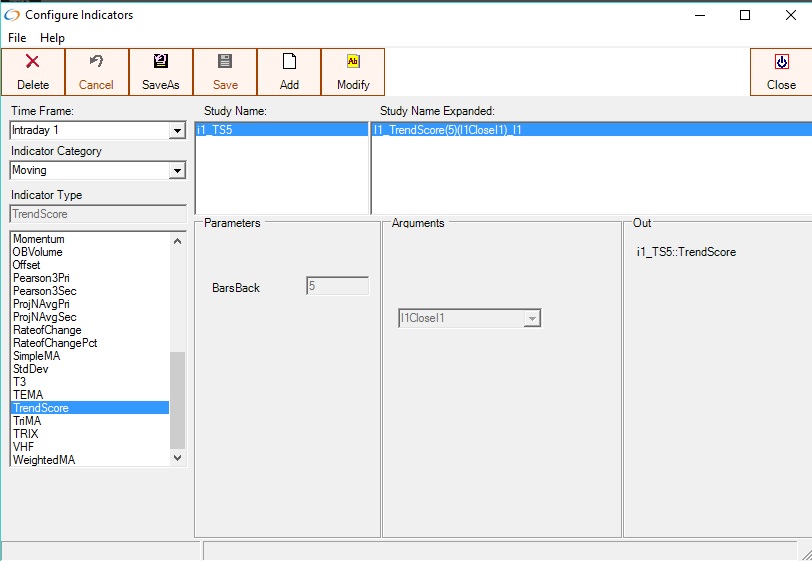The width and height of the screenshot is (812, 561).
Task: Expand the Indicator Category dropdown
Action: click(x=177, y=171)
